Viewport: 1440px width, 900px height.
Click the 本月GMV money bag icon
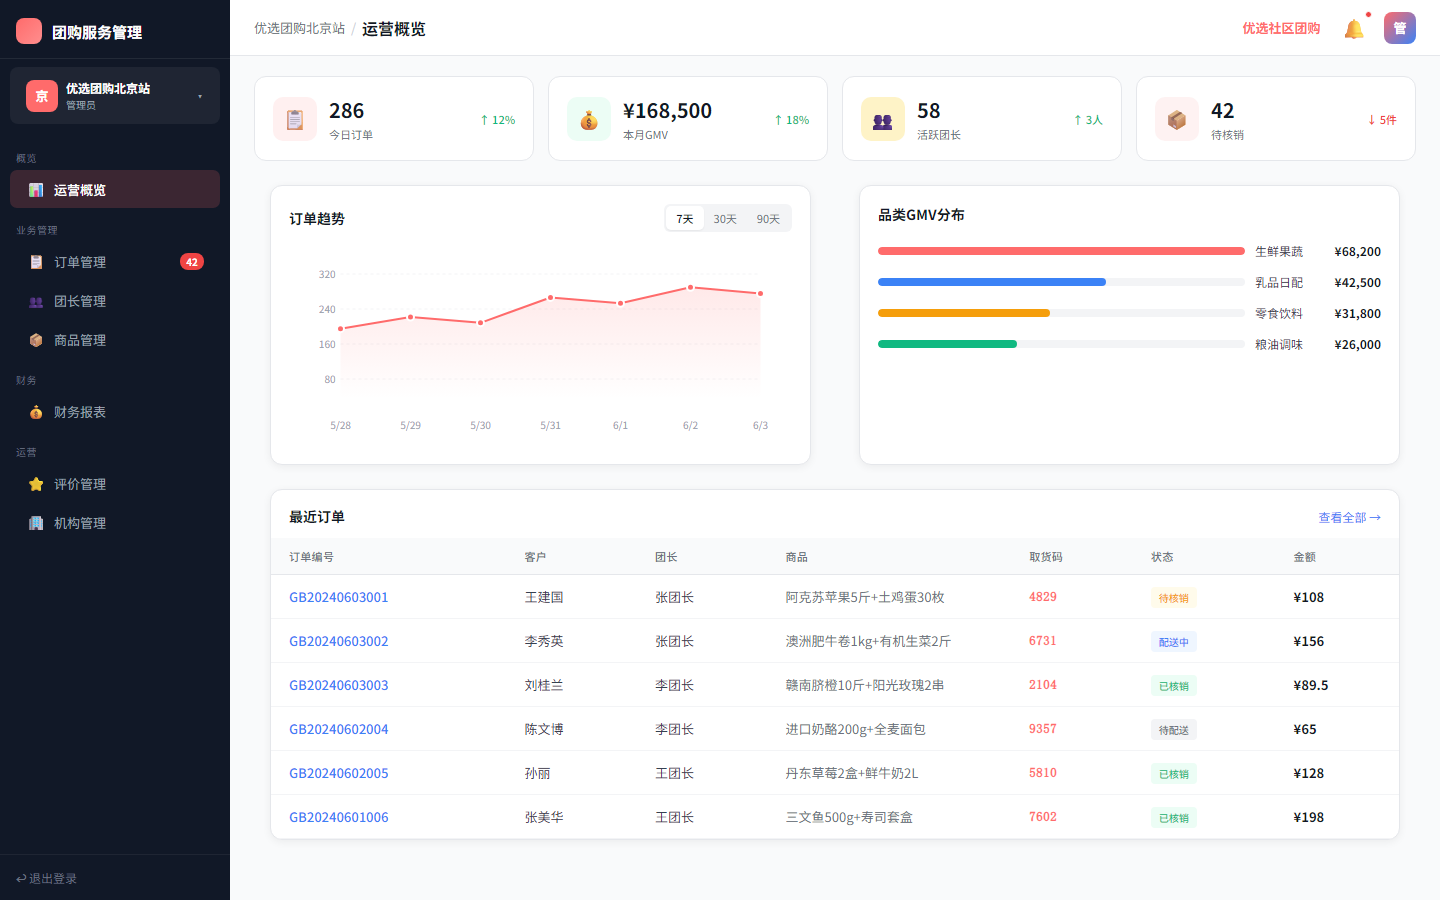point(589,120)
